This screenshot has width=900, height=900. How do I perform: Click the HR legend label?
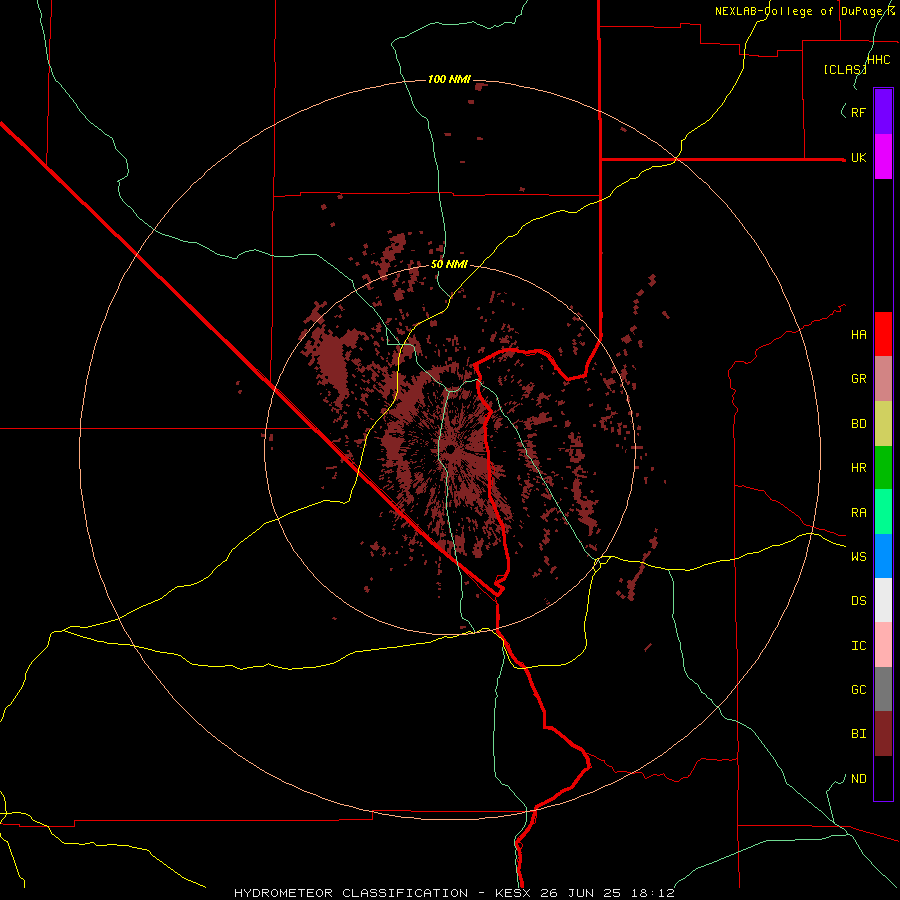tap(858, 468)
